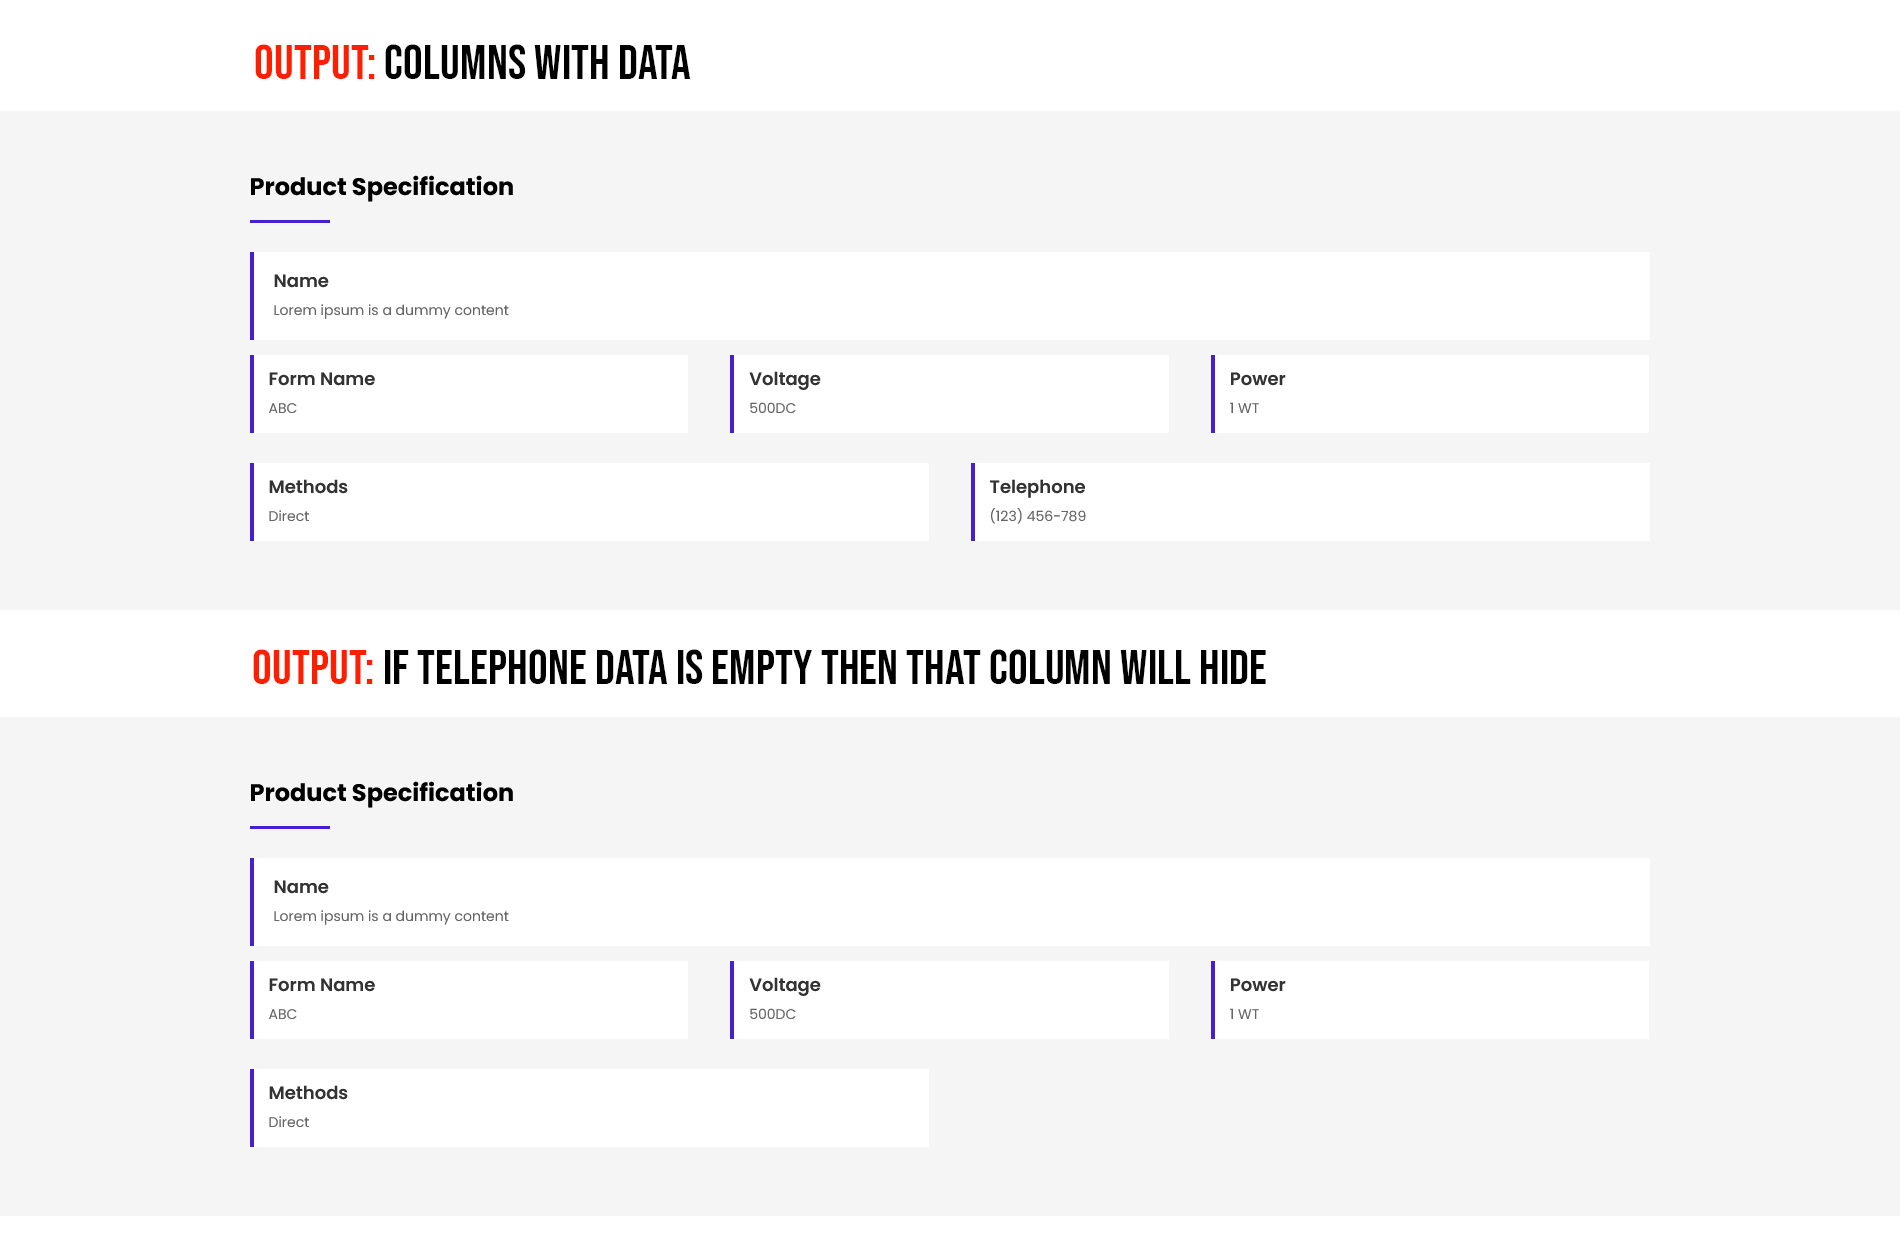Click the phone number (123) 456-789
This screenshot has height=1233, width=1900.
1037,516
